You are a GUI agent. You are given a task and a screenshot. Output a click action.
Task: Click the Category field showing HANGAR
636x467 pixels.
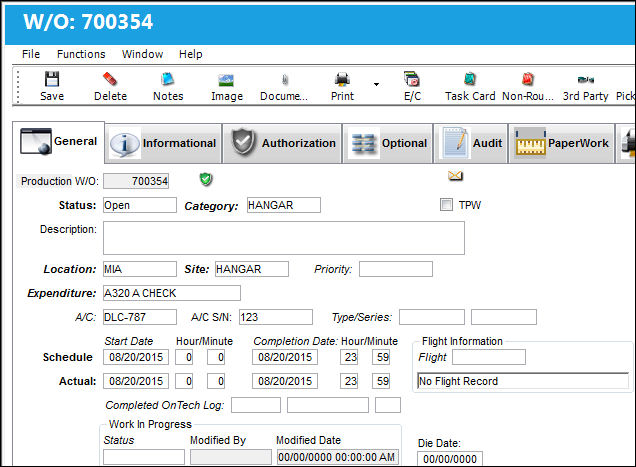[284, 205]
